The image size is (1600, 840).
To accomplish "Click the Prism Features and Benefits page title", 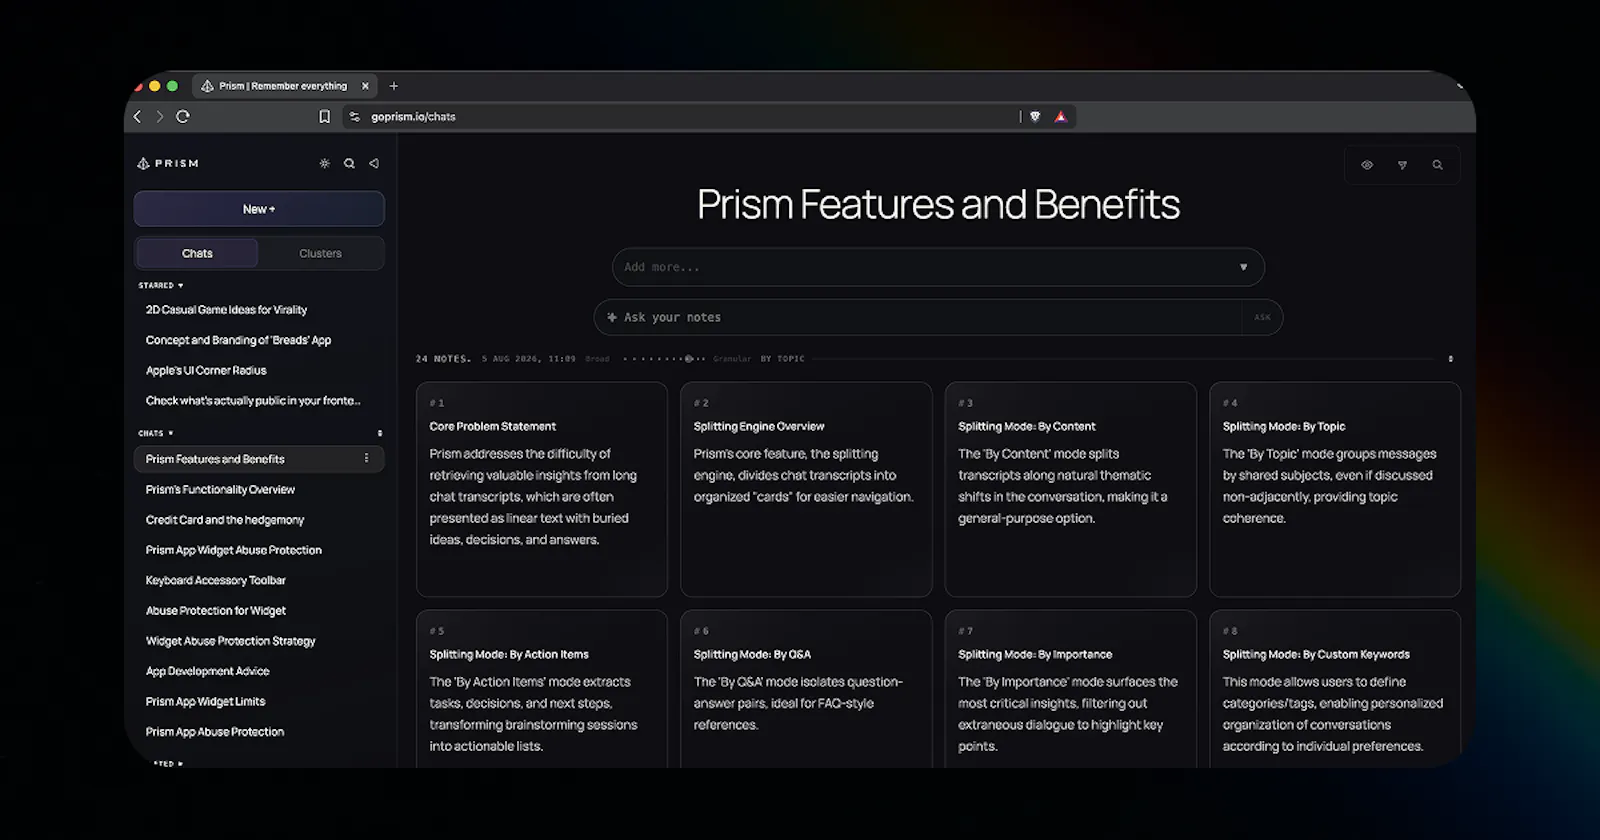I will [938, 205].
